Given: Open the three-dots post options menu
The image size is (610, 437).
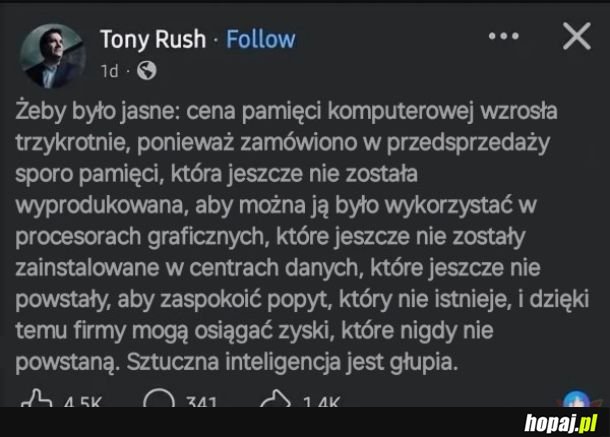Looking at the screenshot, I should pos(503,38).
